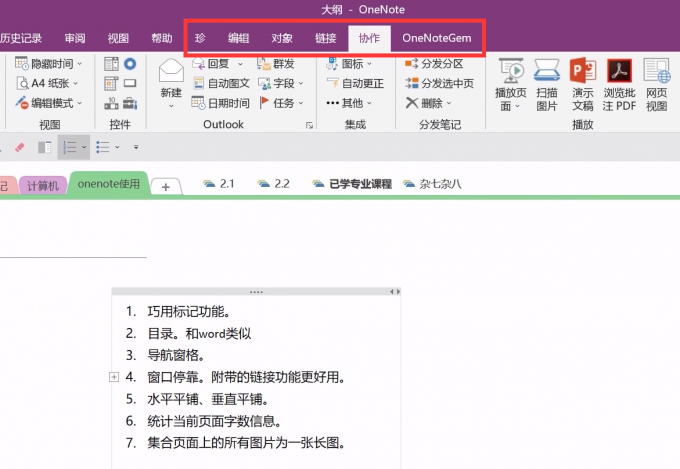Open the bulleted list style dropdown

click(117, 148)
